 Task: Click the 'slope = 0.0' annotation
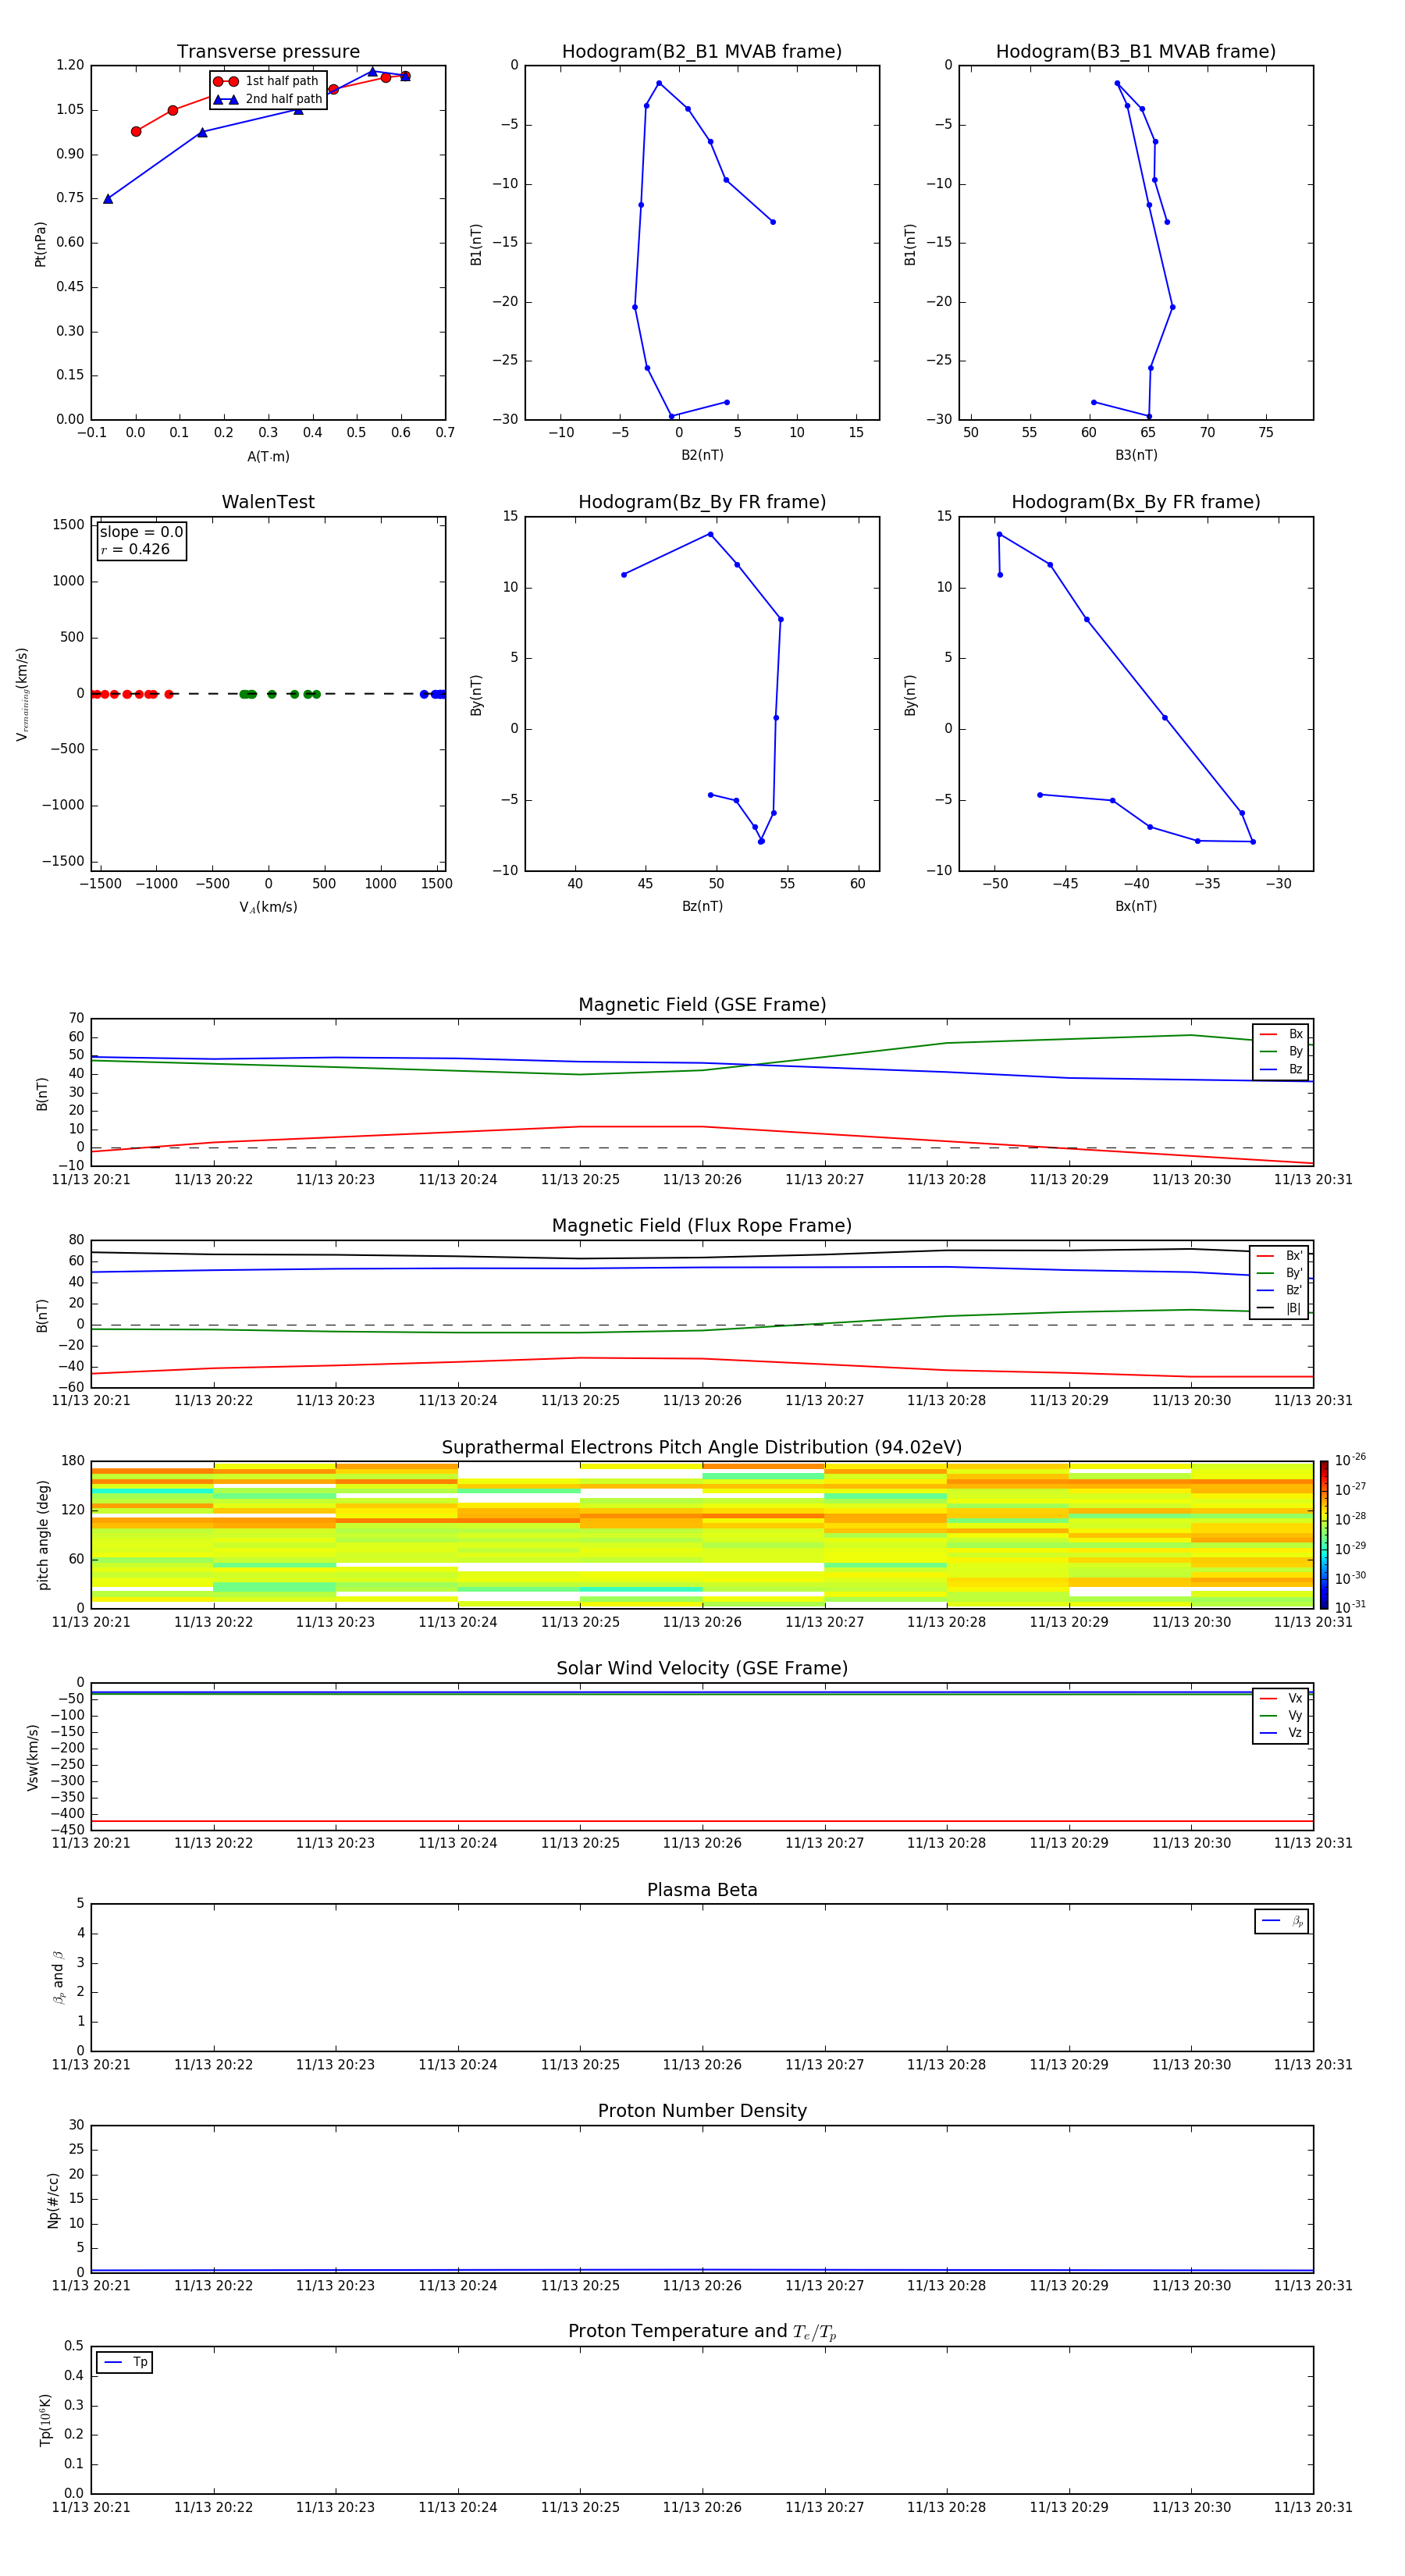click(x=141, y=532)
